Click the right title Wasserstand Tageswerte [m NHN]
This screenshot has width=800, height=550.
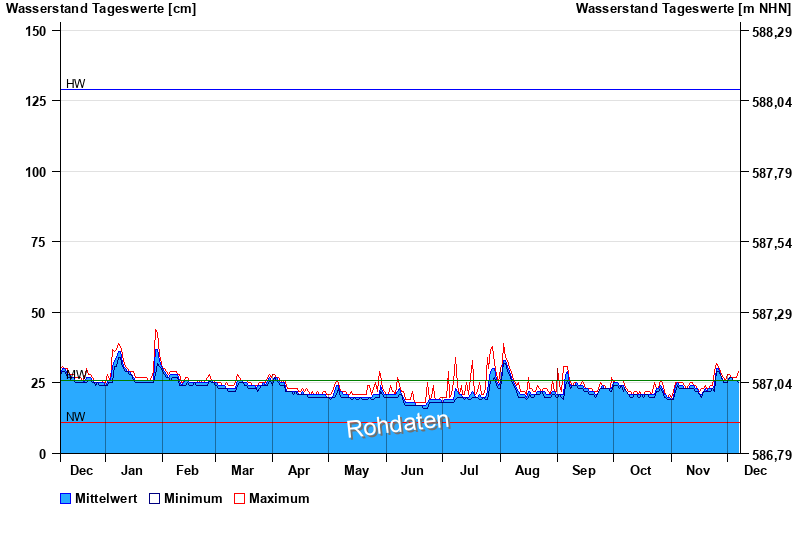click(685, 9)
